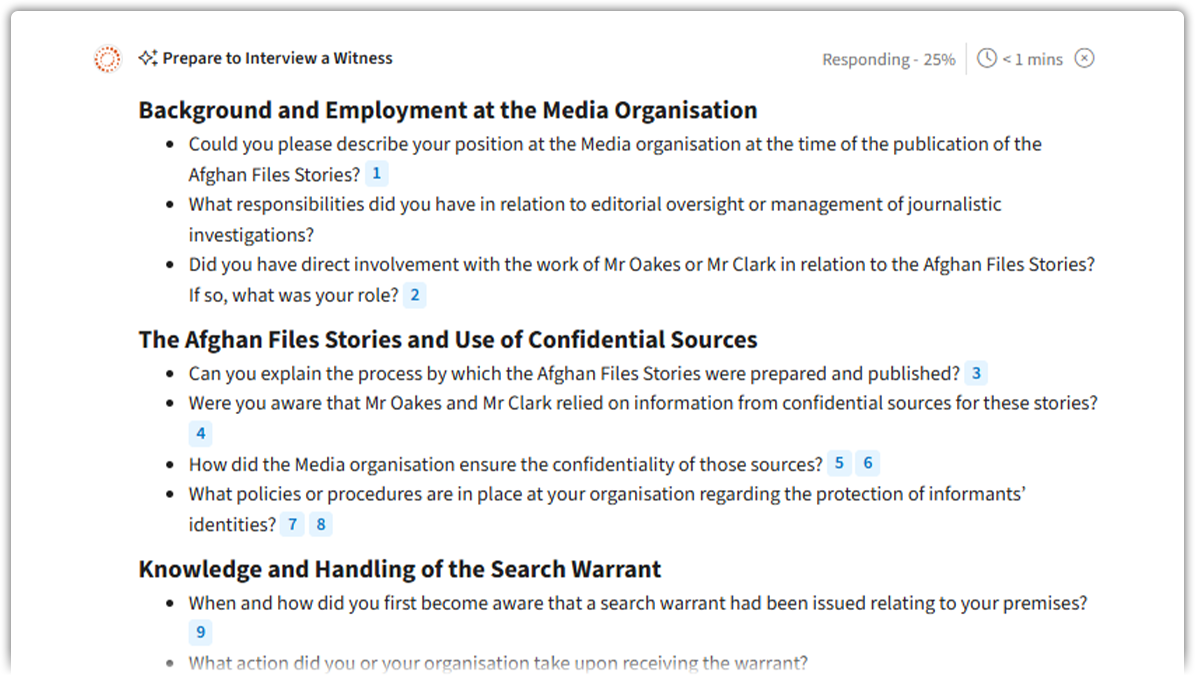The height and width of the screenshot is (684, 1195).
Task: Select the Knowledge and Handling heading
Action: pos(399,568)
